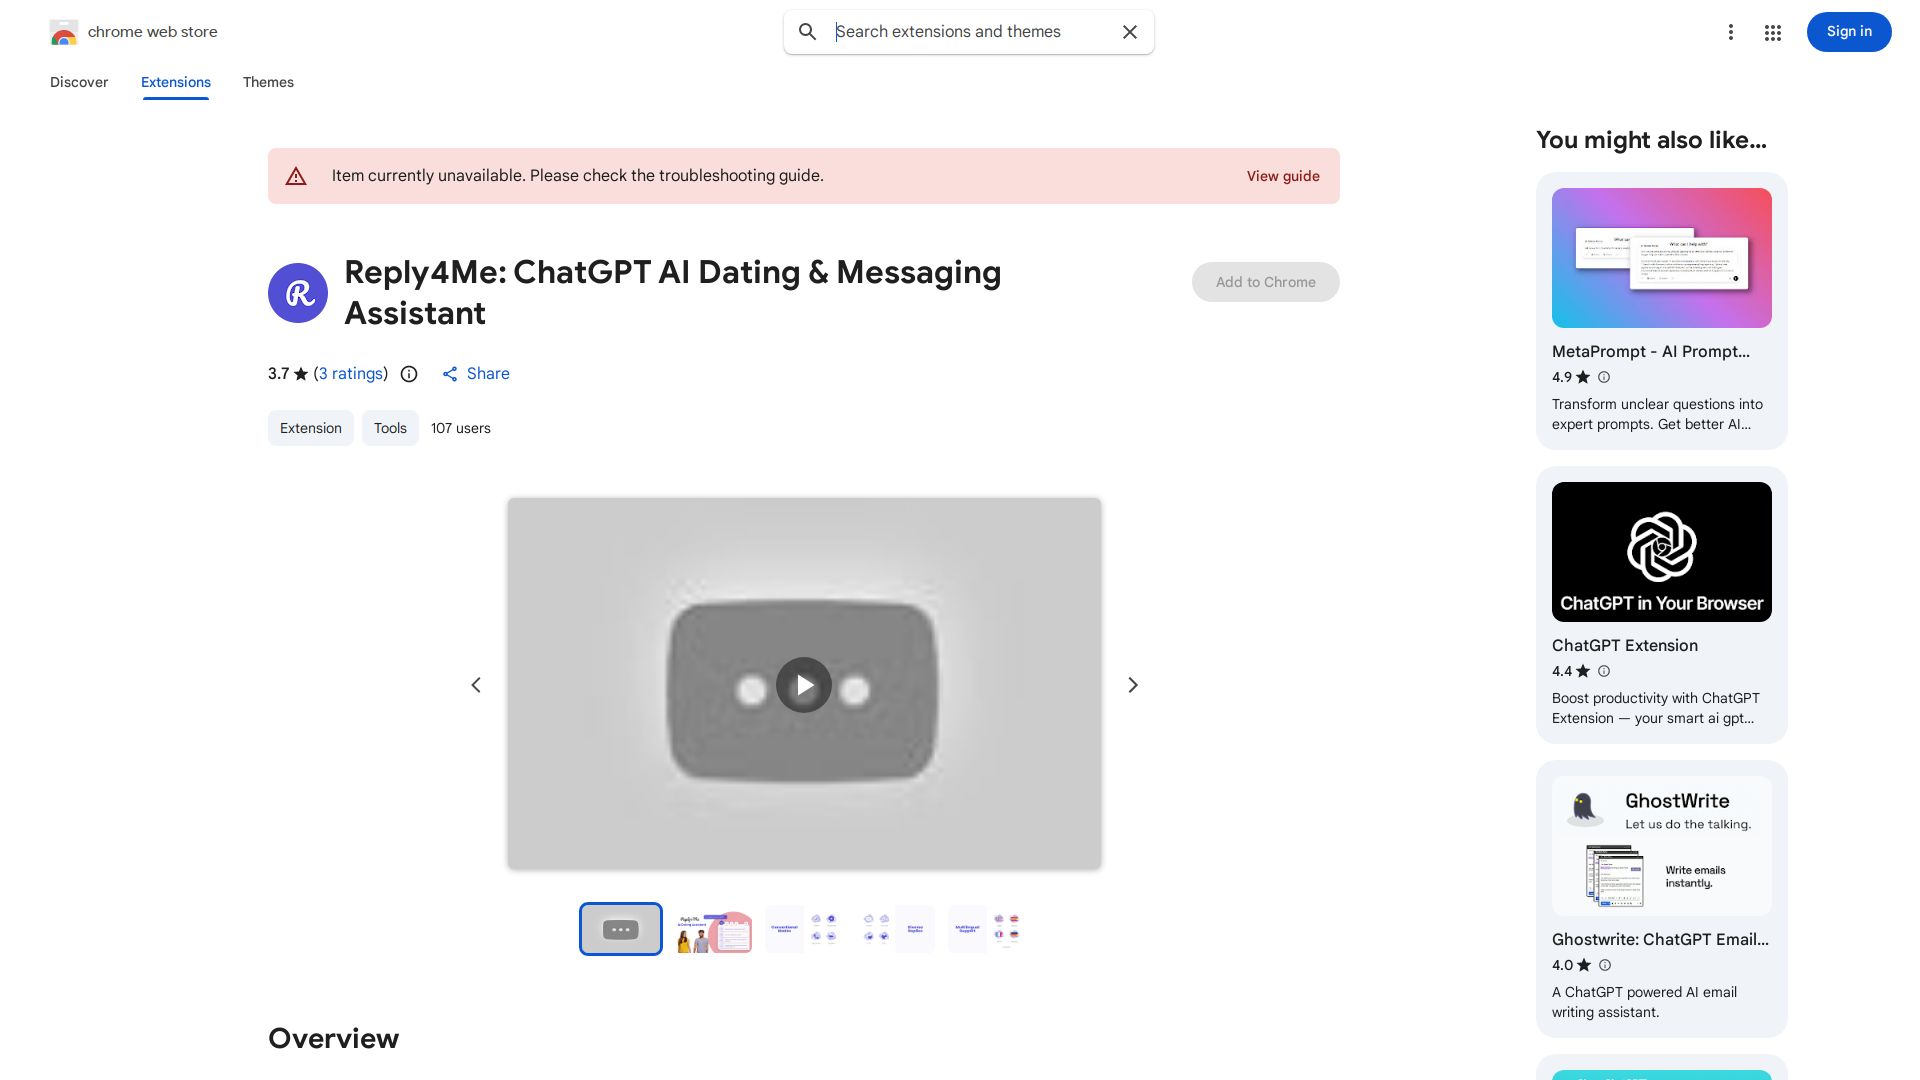Play the extension preview video

804,685
